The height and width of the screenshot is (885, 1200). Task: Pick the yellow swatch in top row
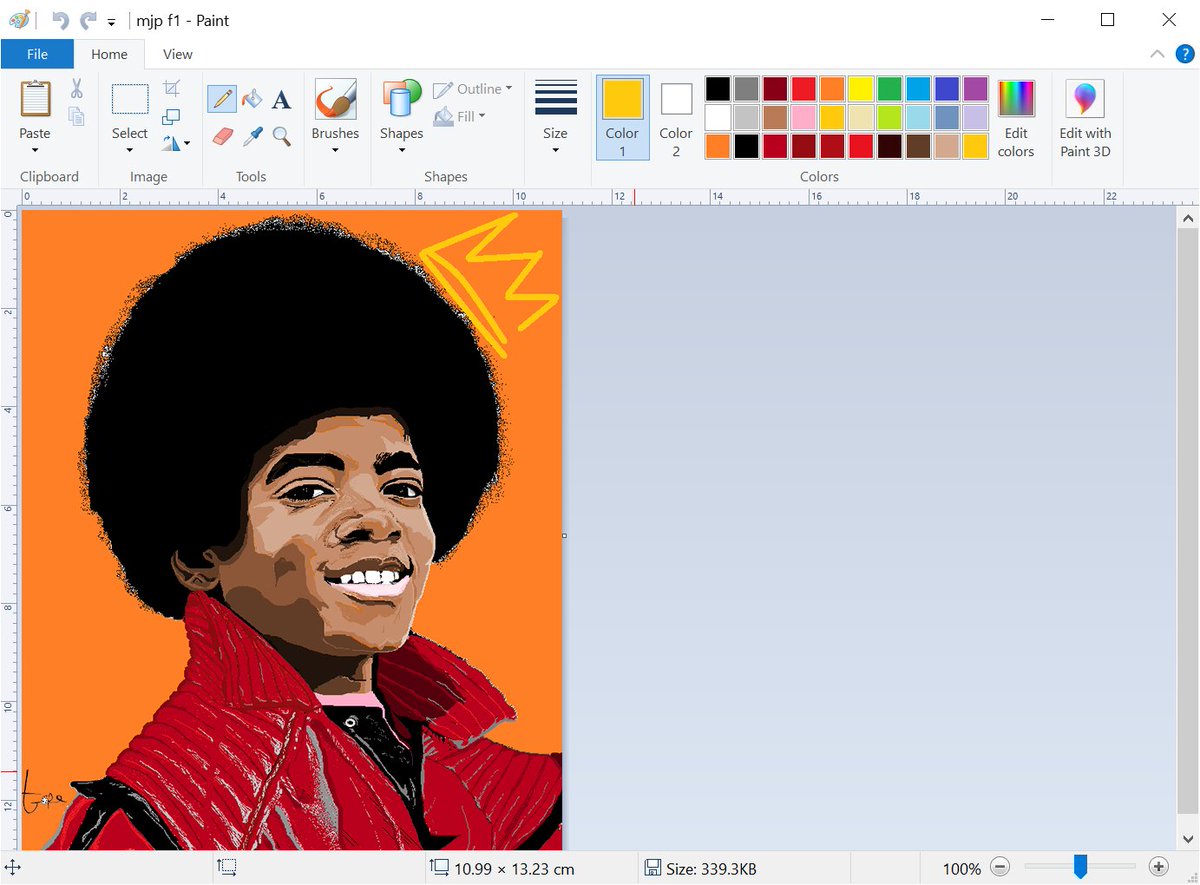click(861, 89)
